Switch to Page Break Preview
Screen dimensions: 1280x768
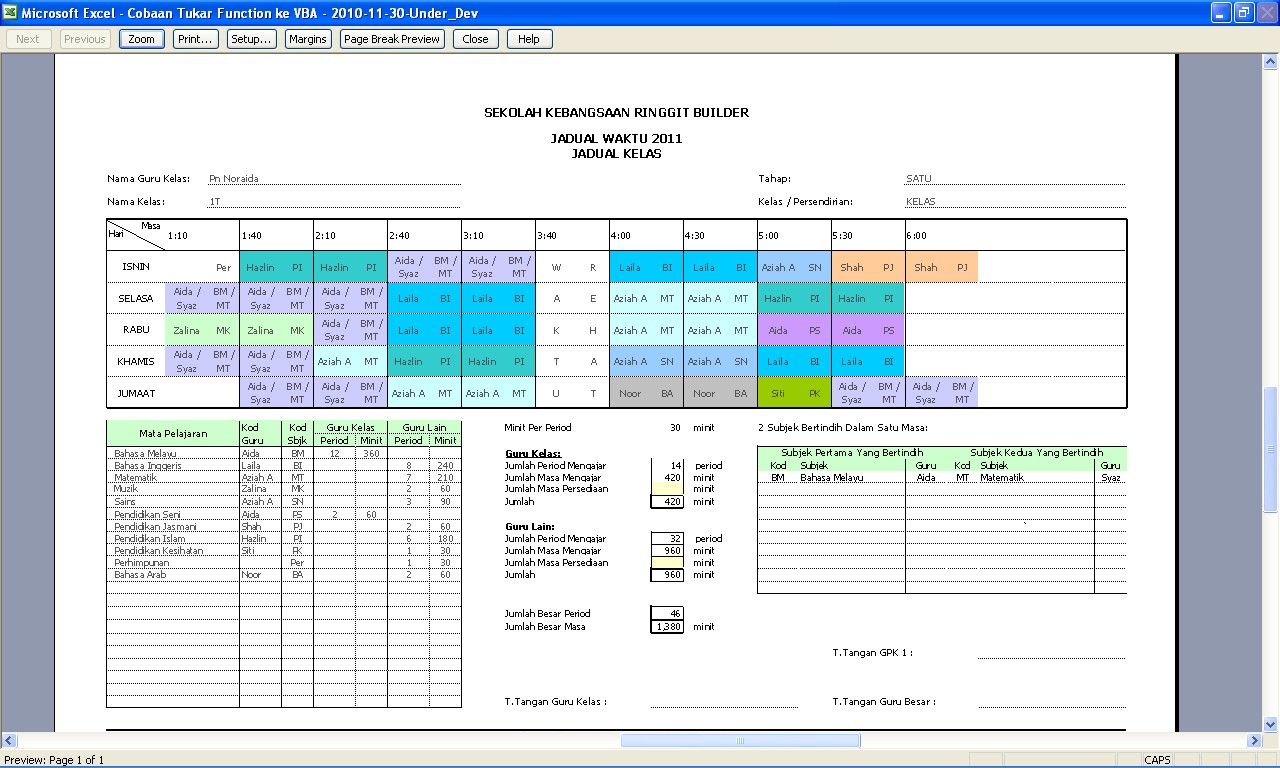(392, 39)
